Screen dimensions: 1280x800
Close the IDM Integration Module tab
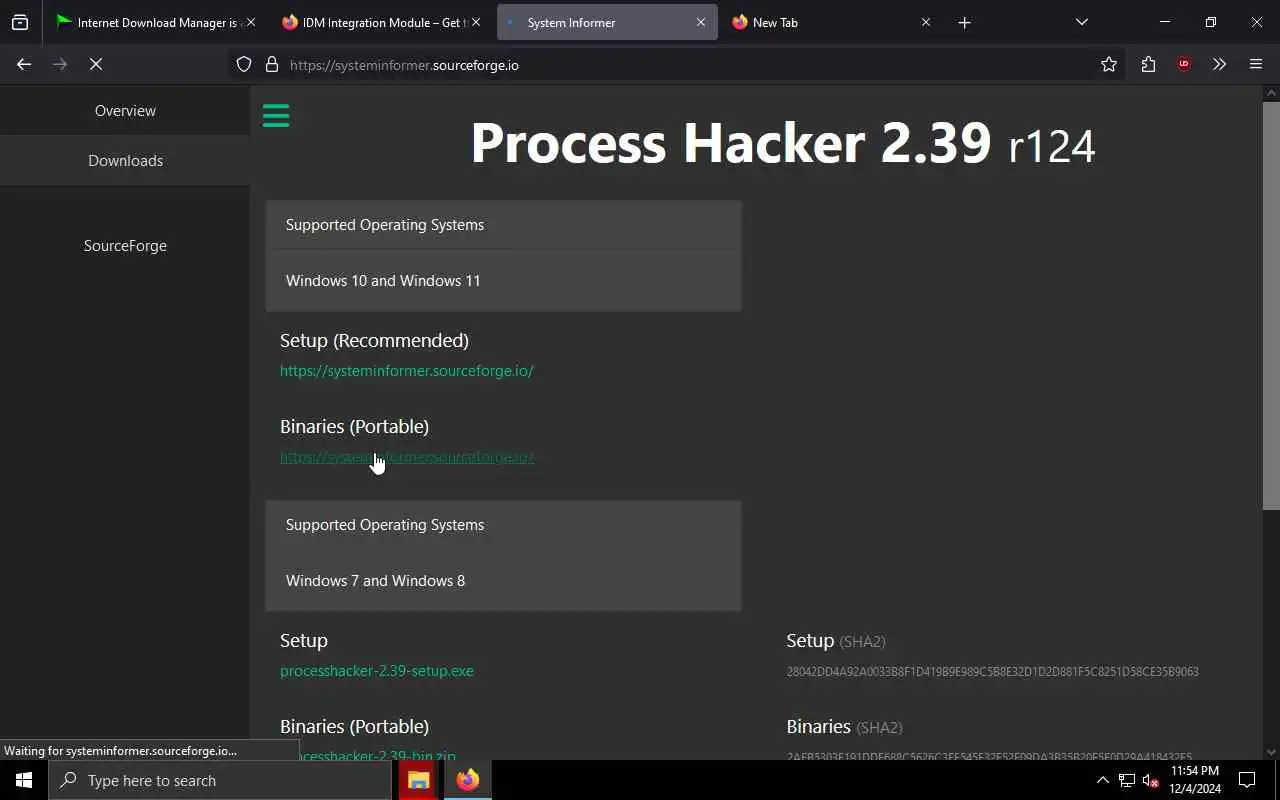pyautogui.click(x=475, y=22)
